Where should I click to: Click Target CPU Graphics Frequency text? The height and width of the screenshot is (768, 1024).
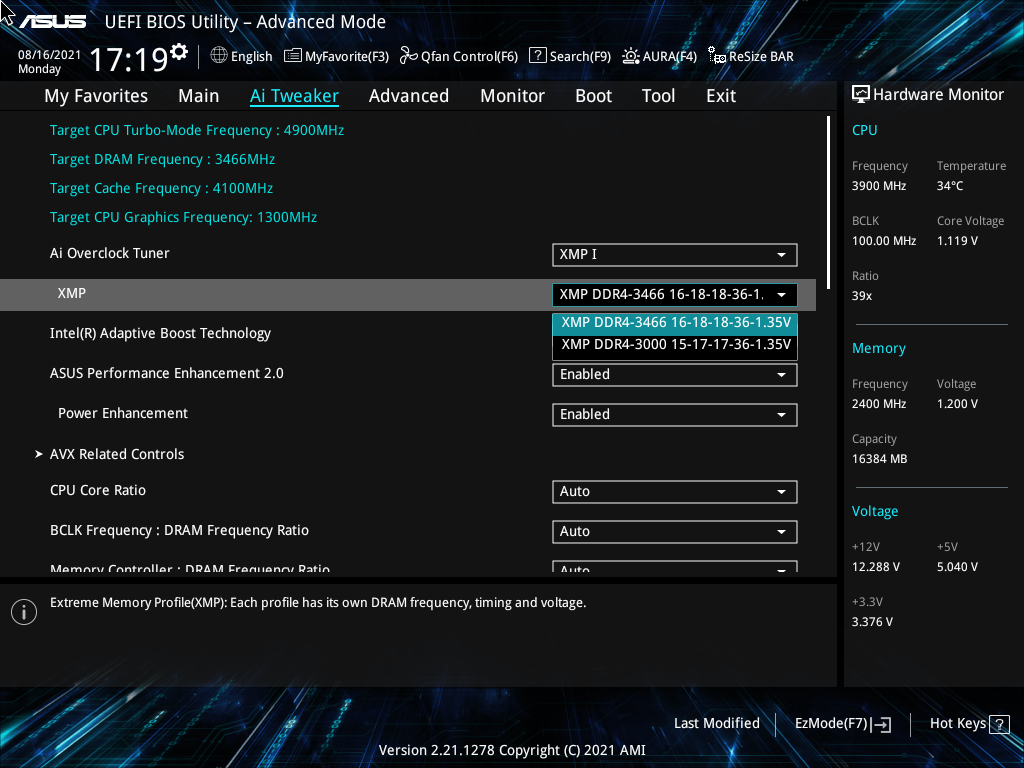point(183,217)
